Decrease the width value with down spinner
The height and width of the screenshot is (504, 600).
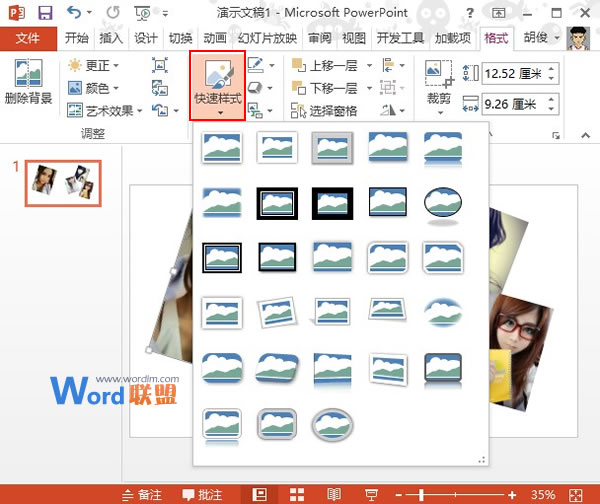pos(551,109)
